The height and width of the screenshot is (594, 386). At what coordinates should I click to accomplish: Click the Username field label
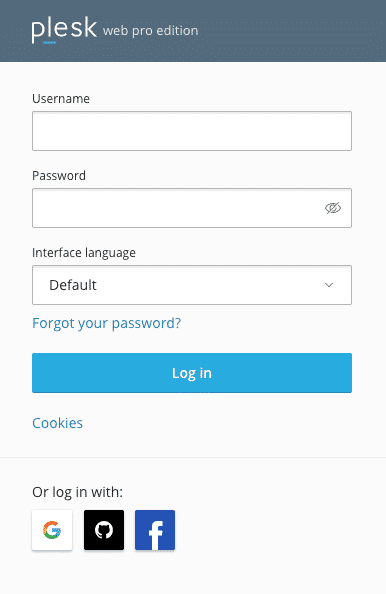[x=61, y=98]
